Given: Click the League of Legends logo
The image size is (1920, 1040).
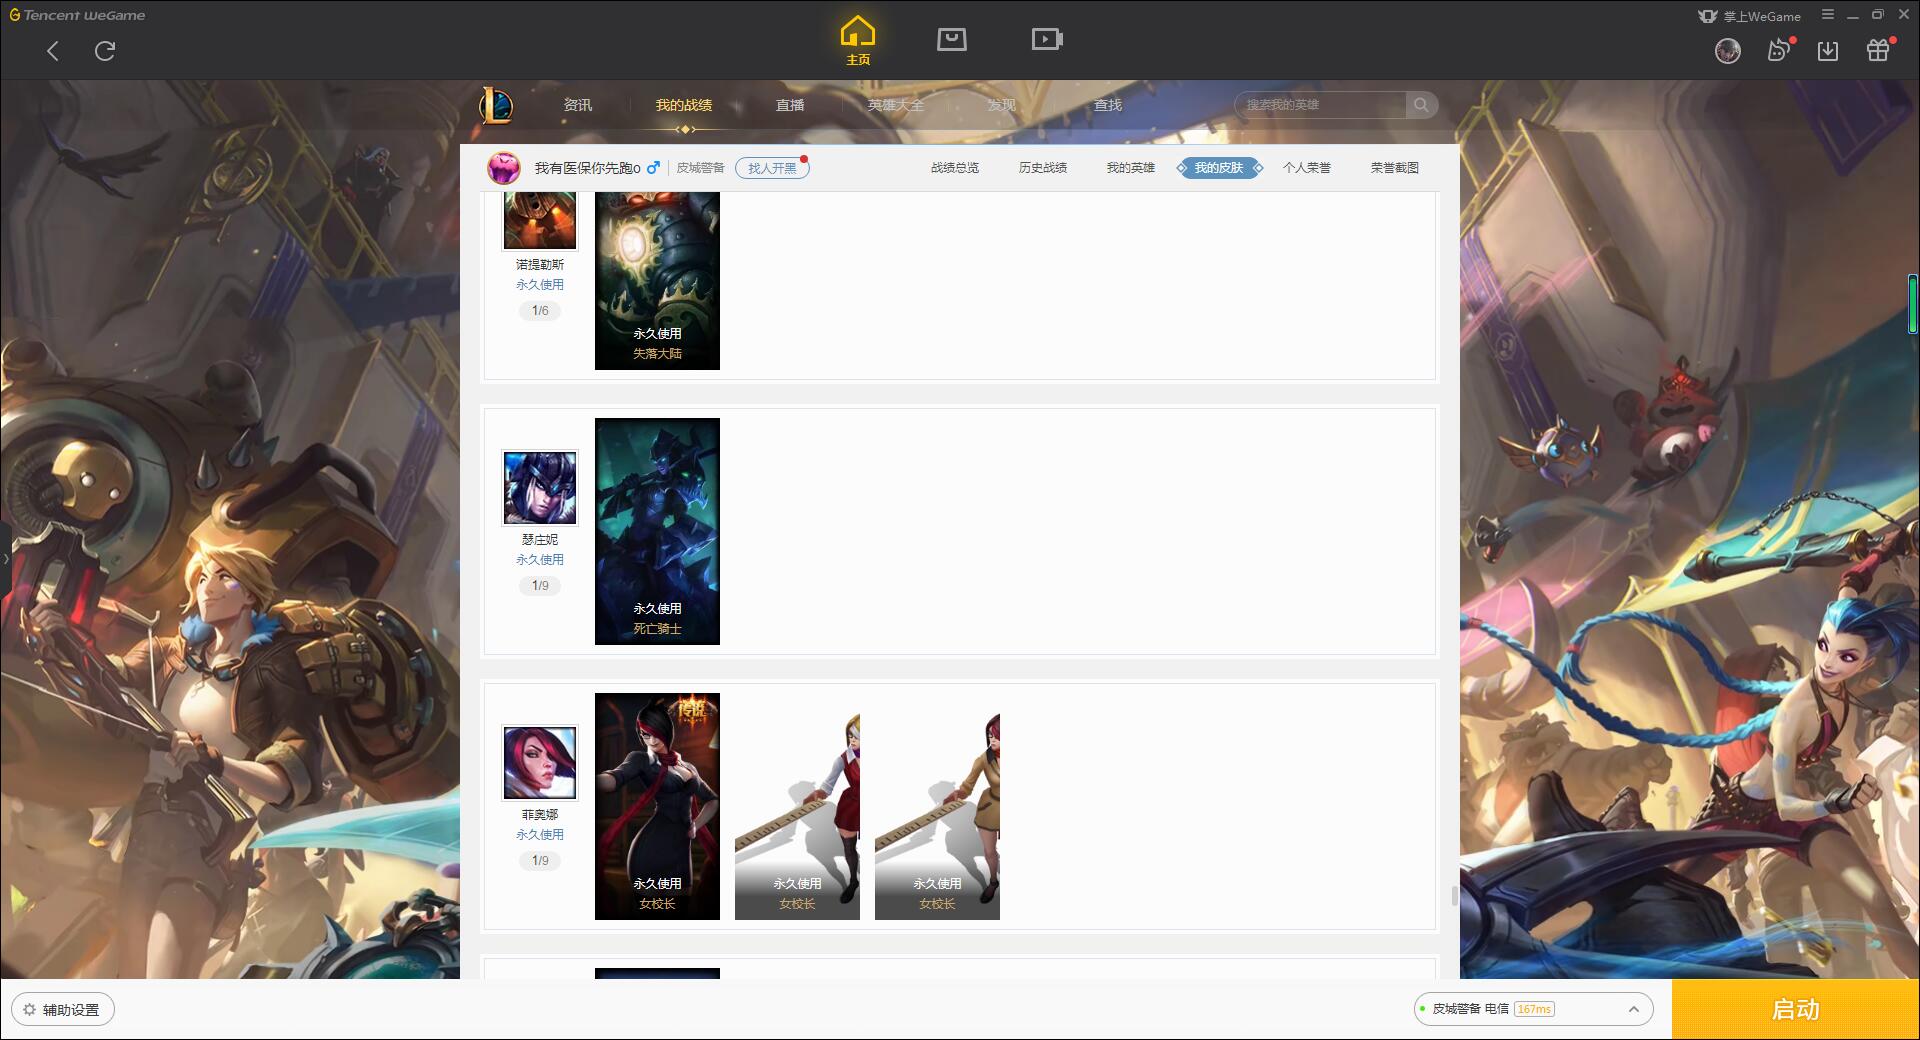Looking at the screenshot, I should coord(496,104).
